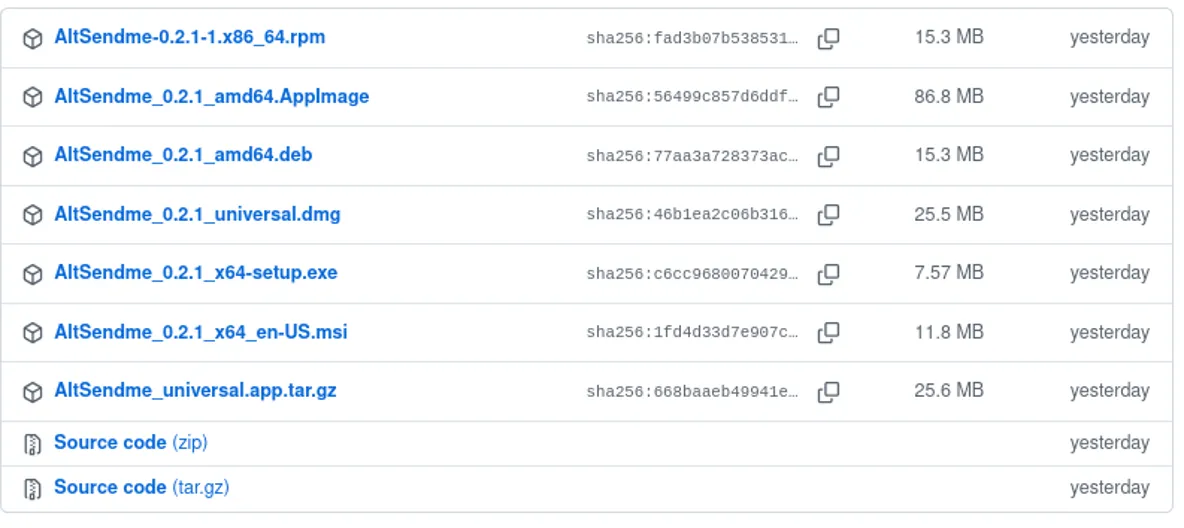
Task: Download AltSendme_0.2.1_x64-setup.exe
Action: pos(195,272)
